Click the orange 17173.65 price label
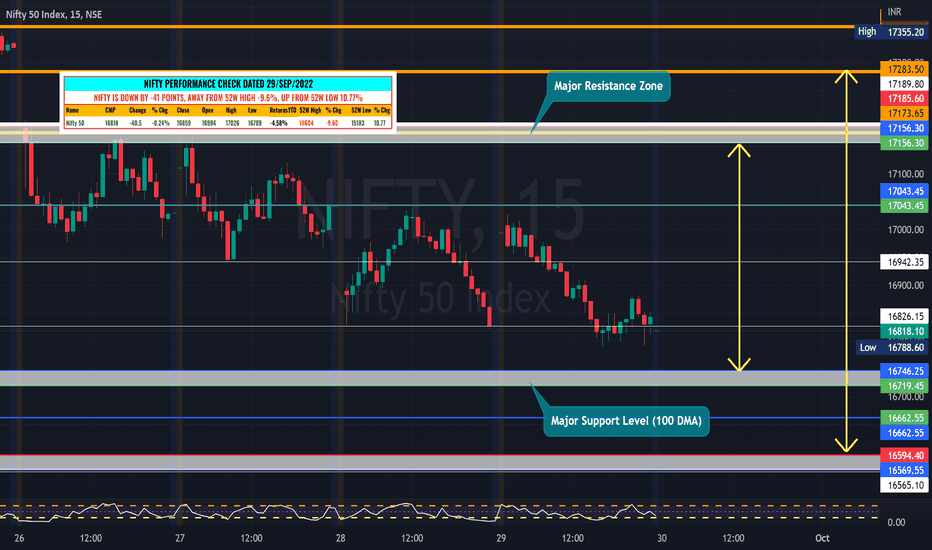Image resolution: width=932 pixels, height=550 pixels. pyautogui.click(x=904, y=113)
